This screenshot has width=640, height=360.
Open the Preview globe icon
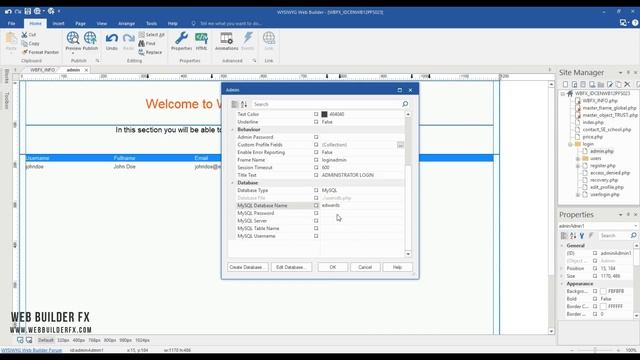tap(73, 38)
